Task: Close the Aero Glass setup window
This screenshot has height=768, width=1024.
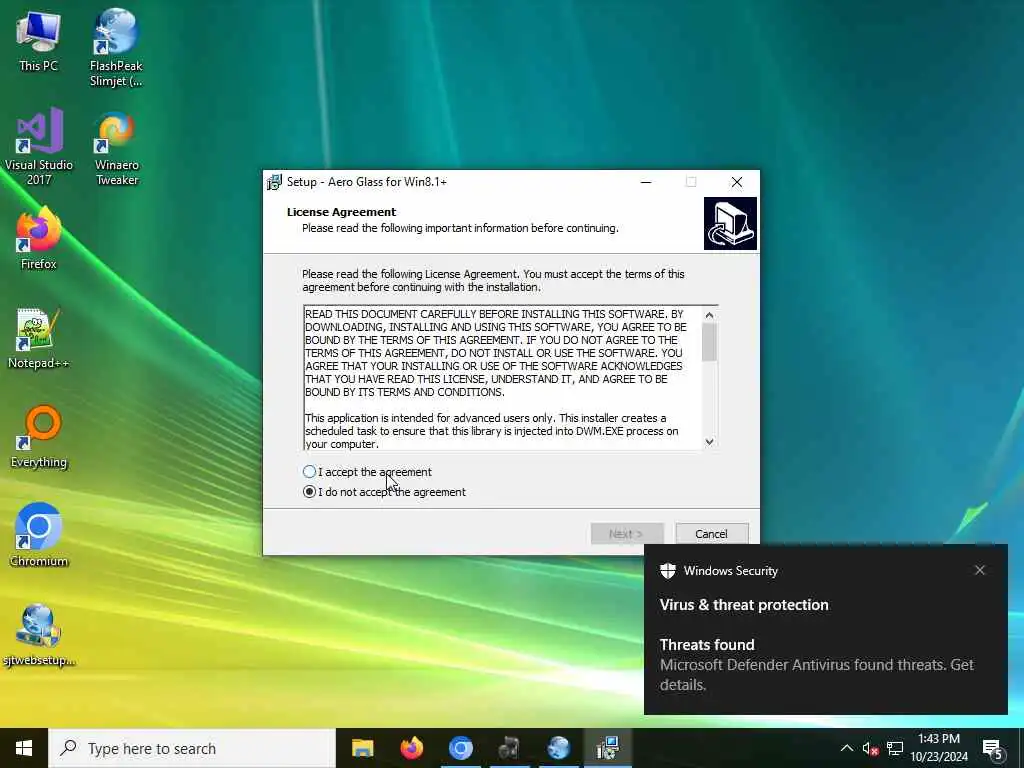Action: pos(737,182)
